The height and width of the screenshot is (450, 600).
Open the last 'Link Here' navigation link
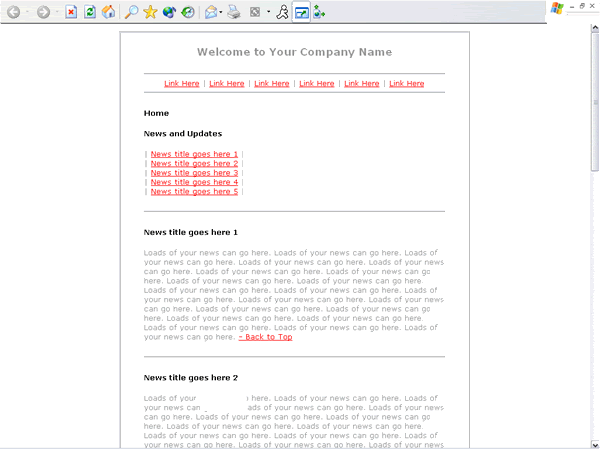[x=406, y=84]
